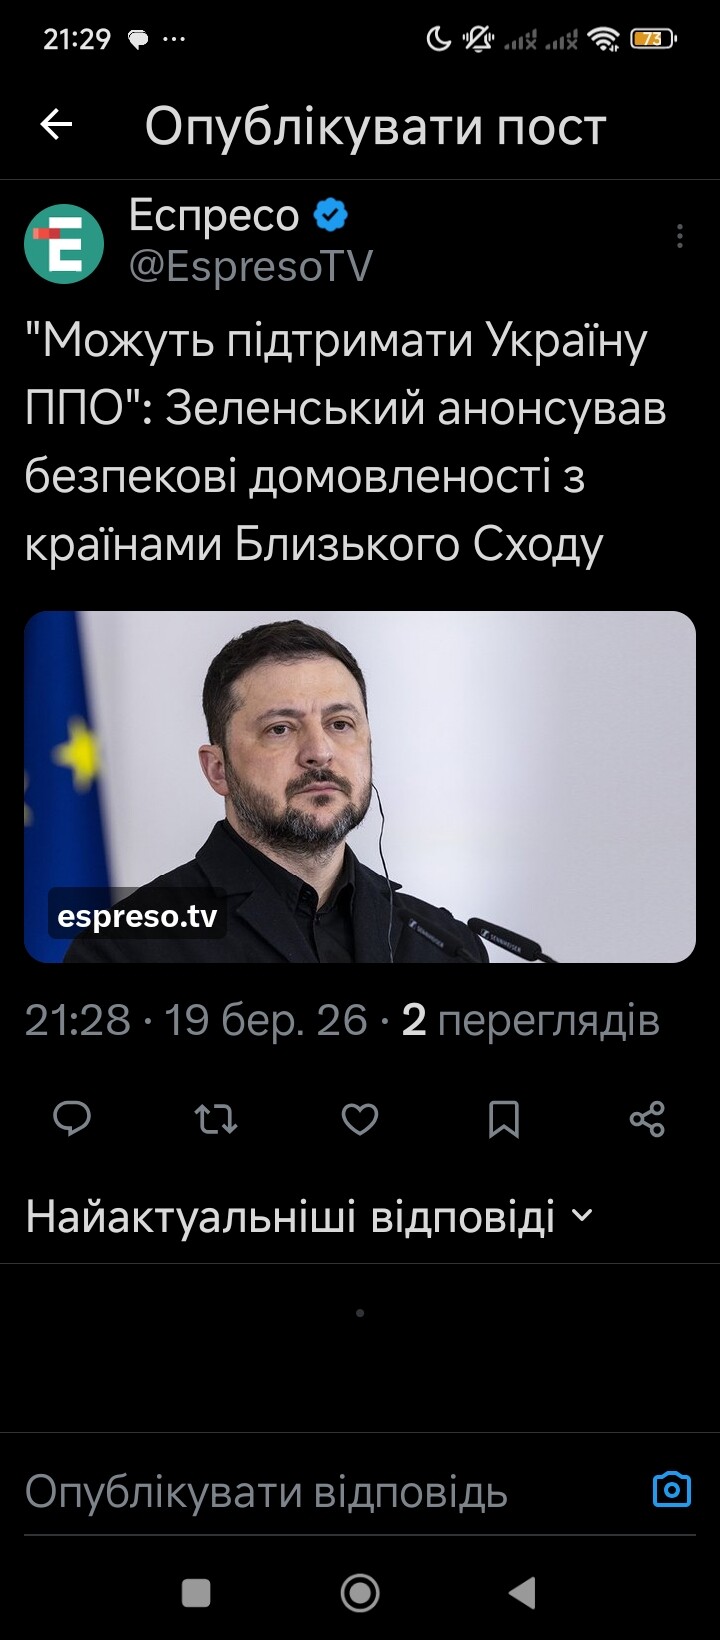720x1640 pixels.
Task: Tap the repost arrows icon
Action: 215,1119
